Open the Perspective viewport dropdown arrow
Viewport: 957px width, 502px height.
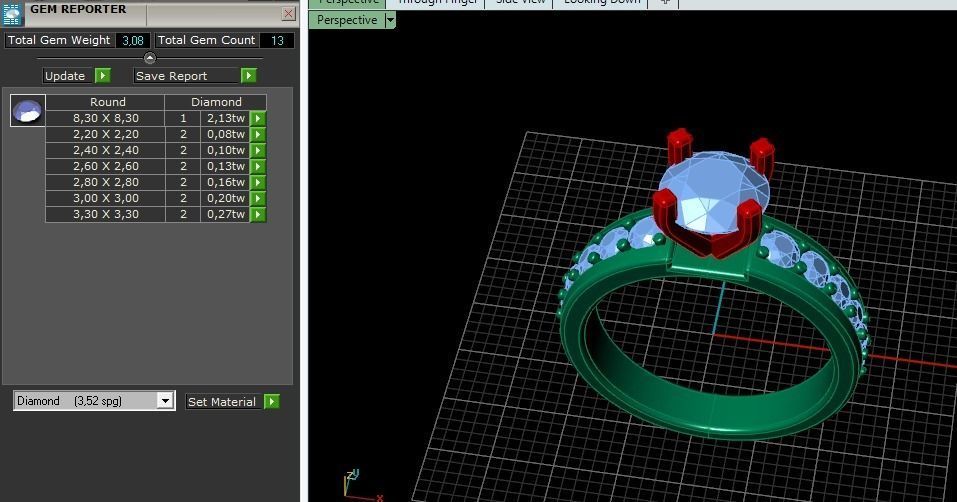coord(390,20)
